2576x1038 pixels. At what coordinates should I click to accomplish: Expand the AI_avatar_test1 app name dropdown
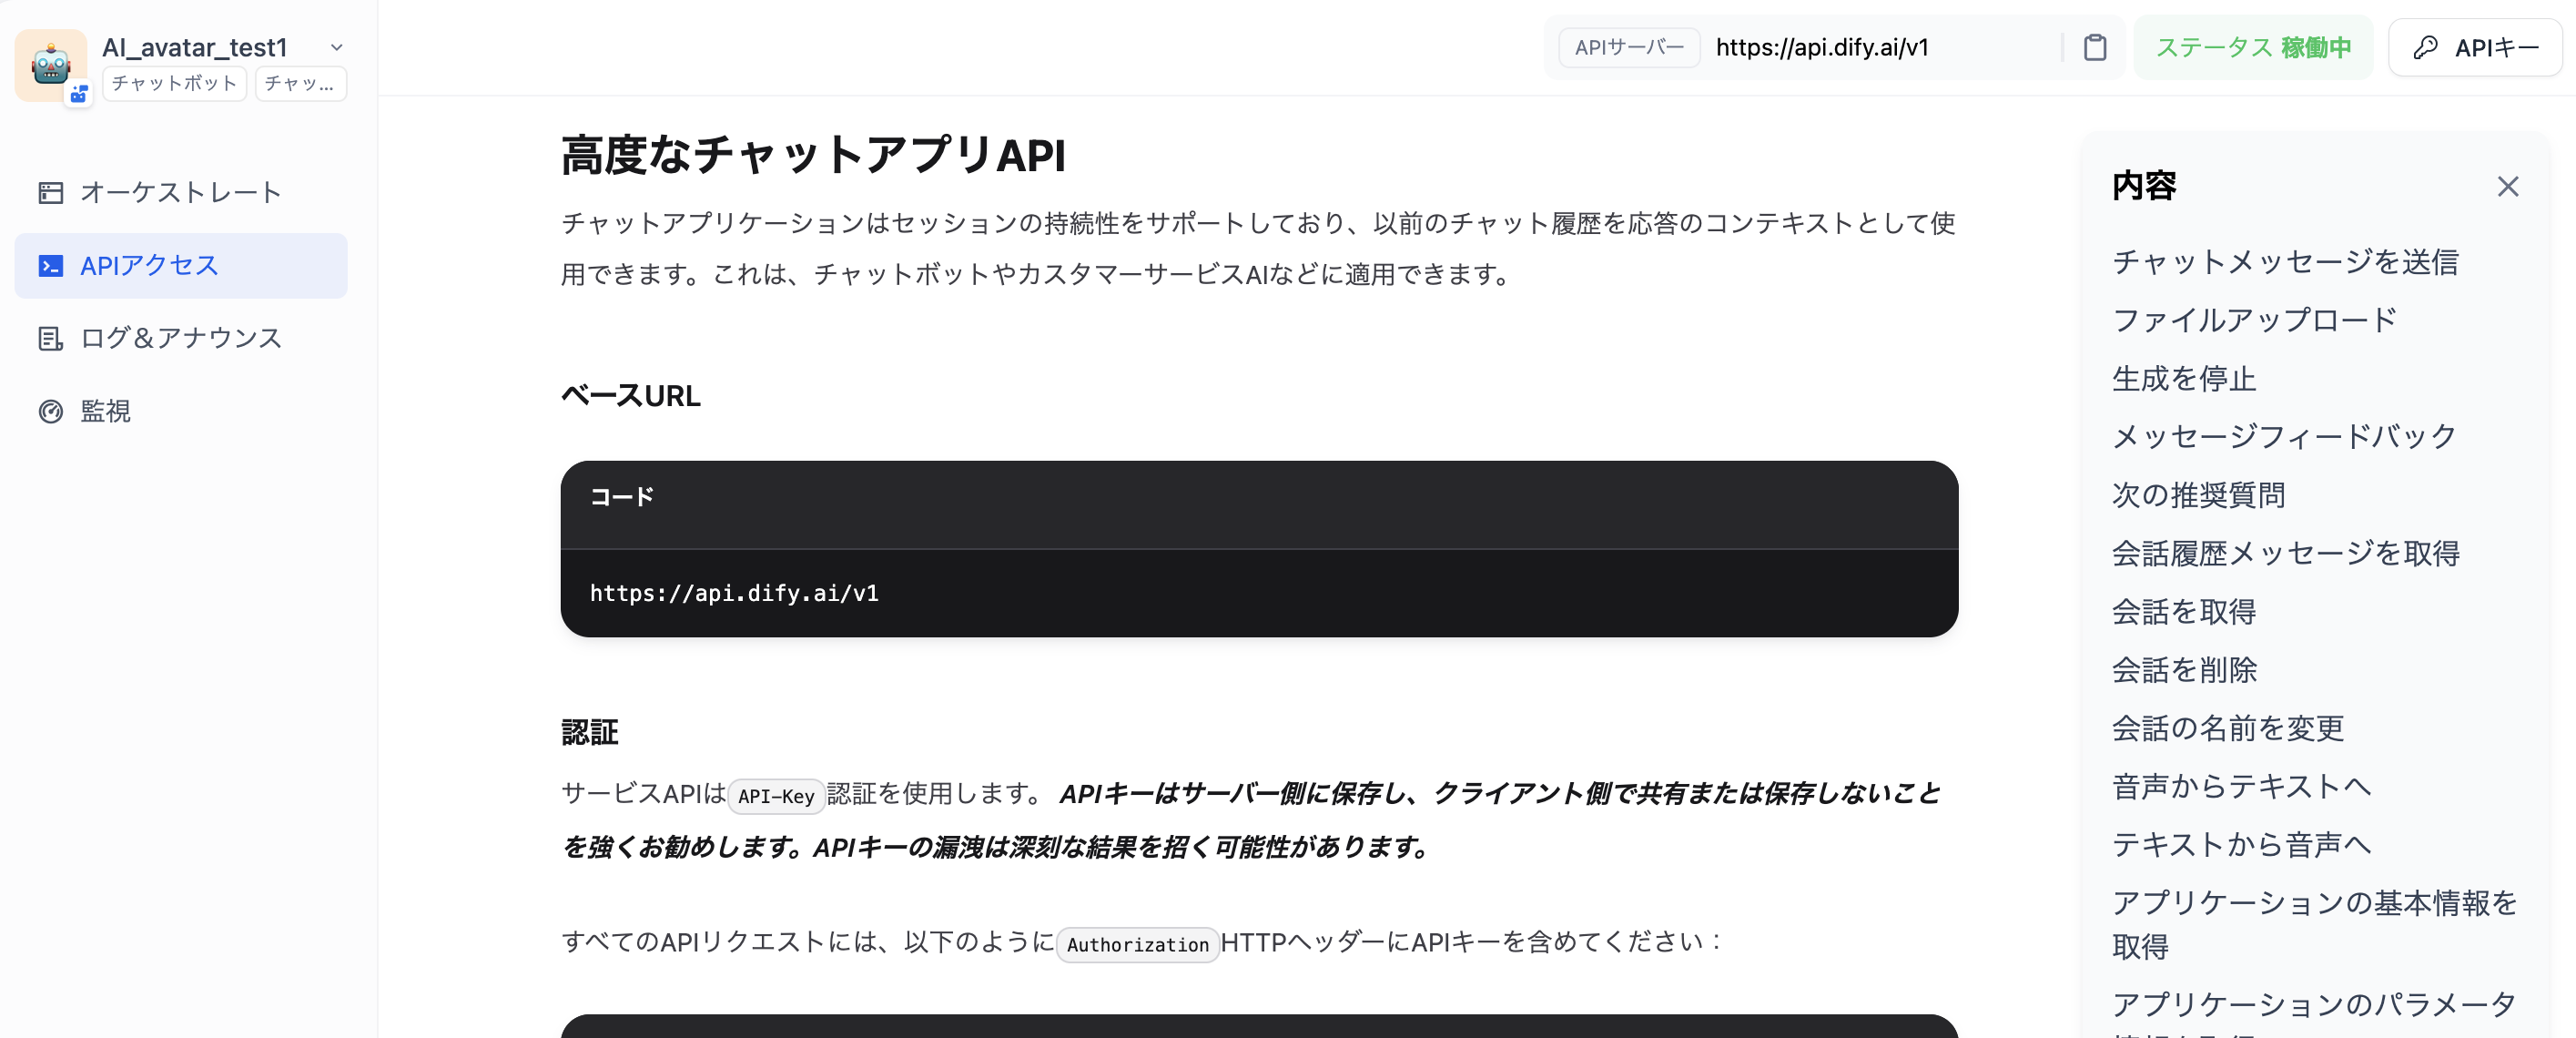click(336, 46)
